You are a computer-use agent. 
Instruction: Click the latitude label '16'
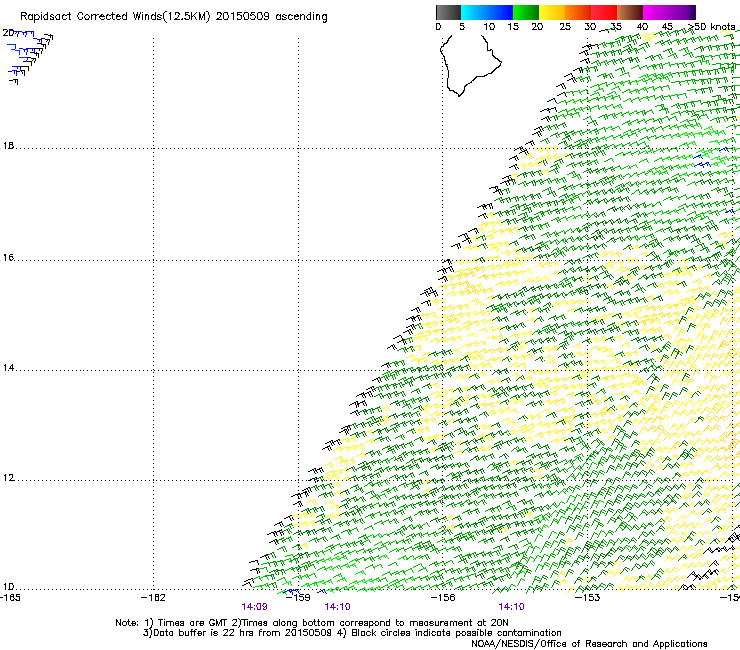click(8, 257)
